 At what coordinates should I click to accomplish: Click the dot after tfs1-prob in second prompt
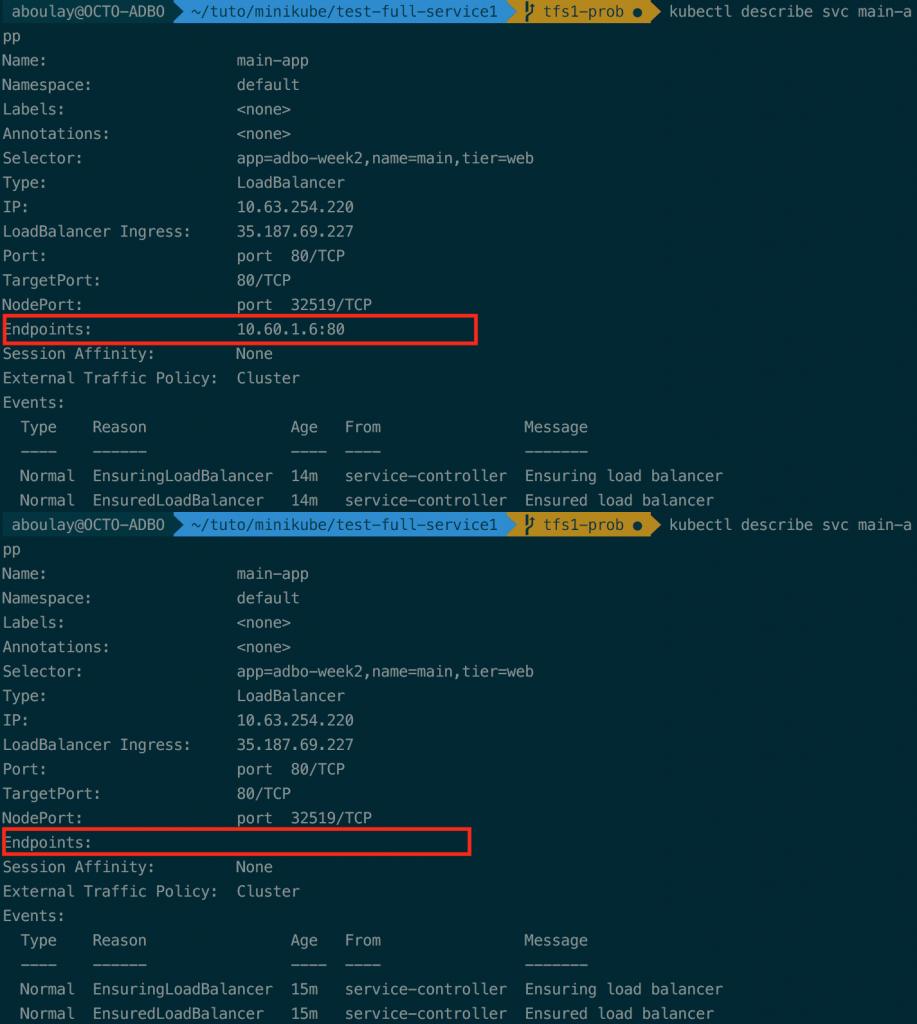[637, 525]
